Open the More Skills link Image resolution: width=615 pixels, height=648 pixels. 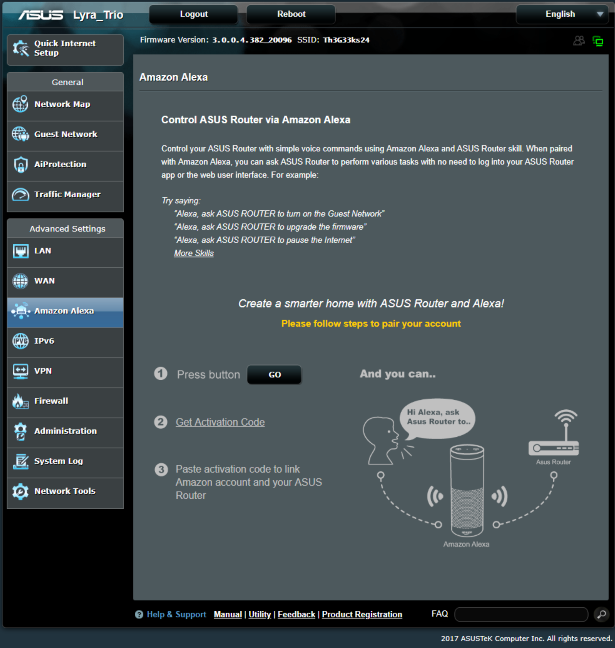click(194, 253)
